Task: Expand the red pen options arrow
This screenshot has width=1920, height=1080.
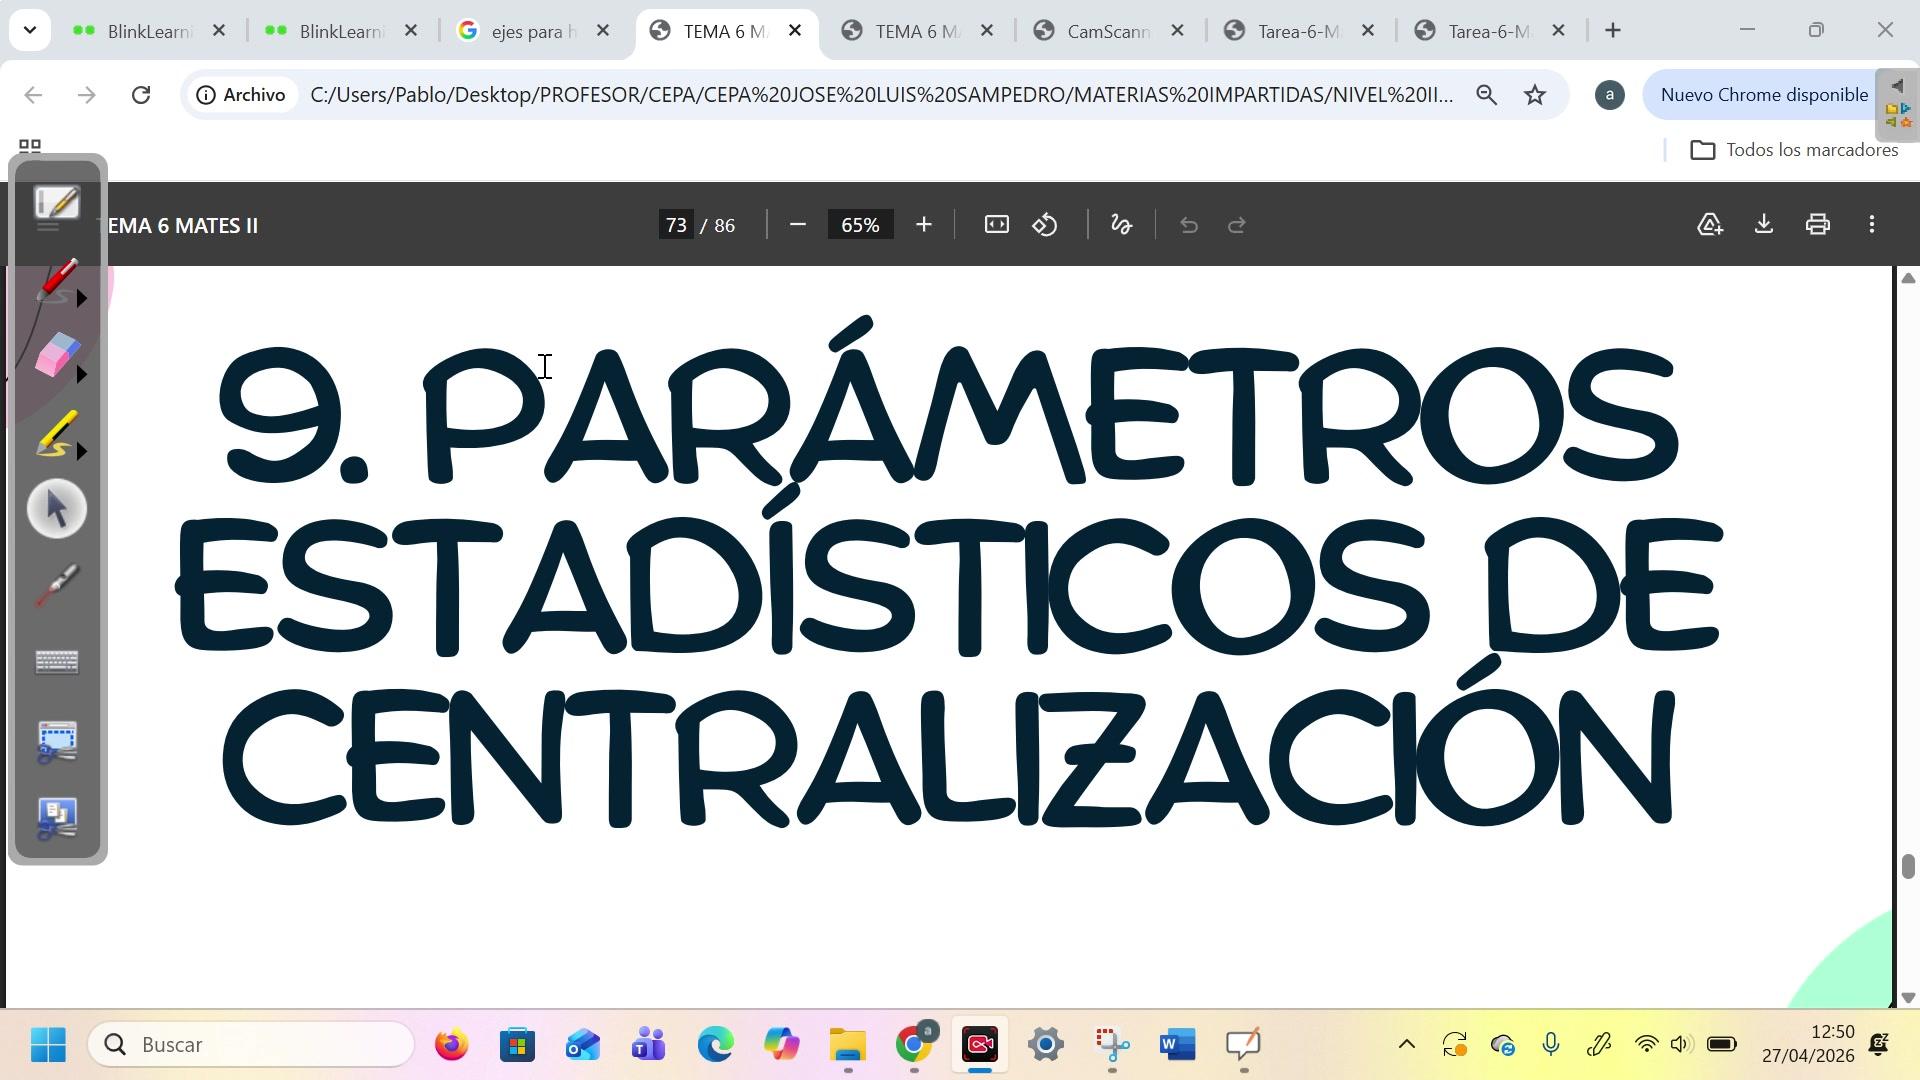Action: pyautogui.click(x=82, y=298)
